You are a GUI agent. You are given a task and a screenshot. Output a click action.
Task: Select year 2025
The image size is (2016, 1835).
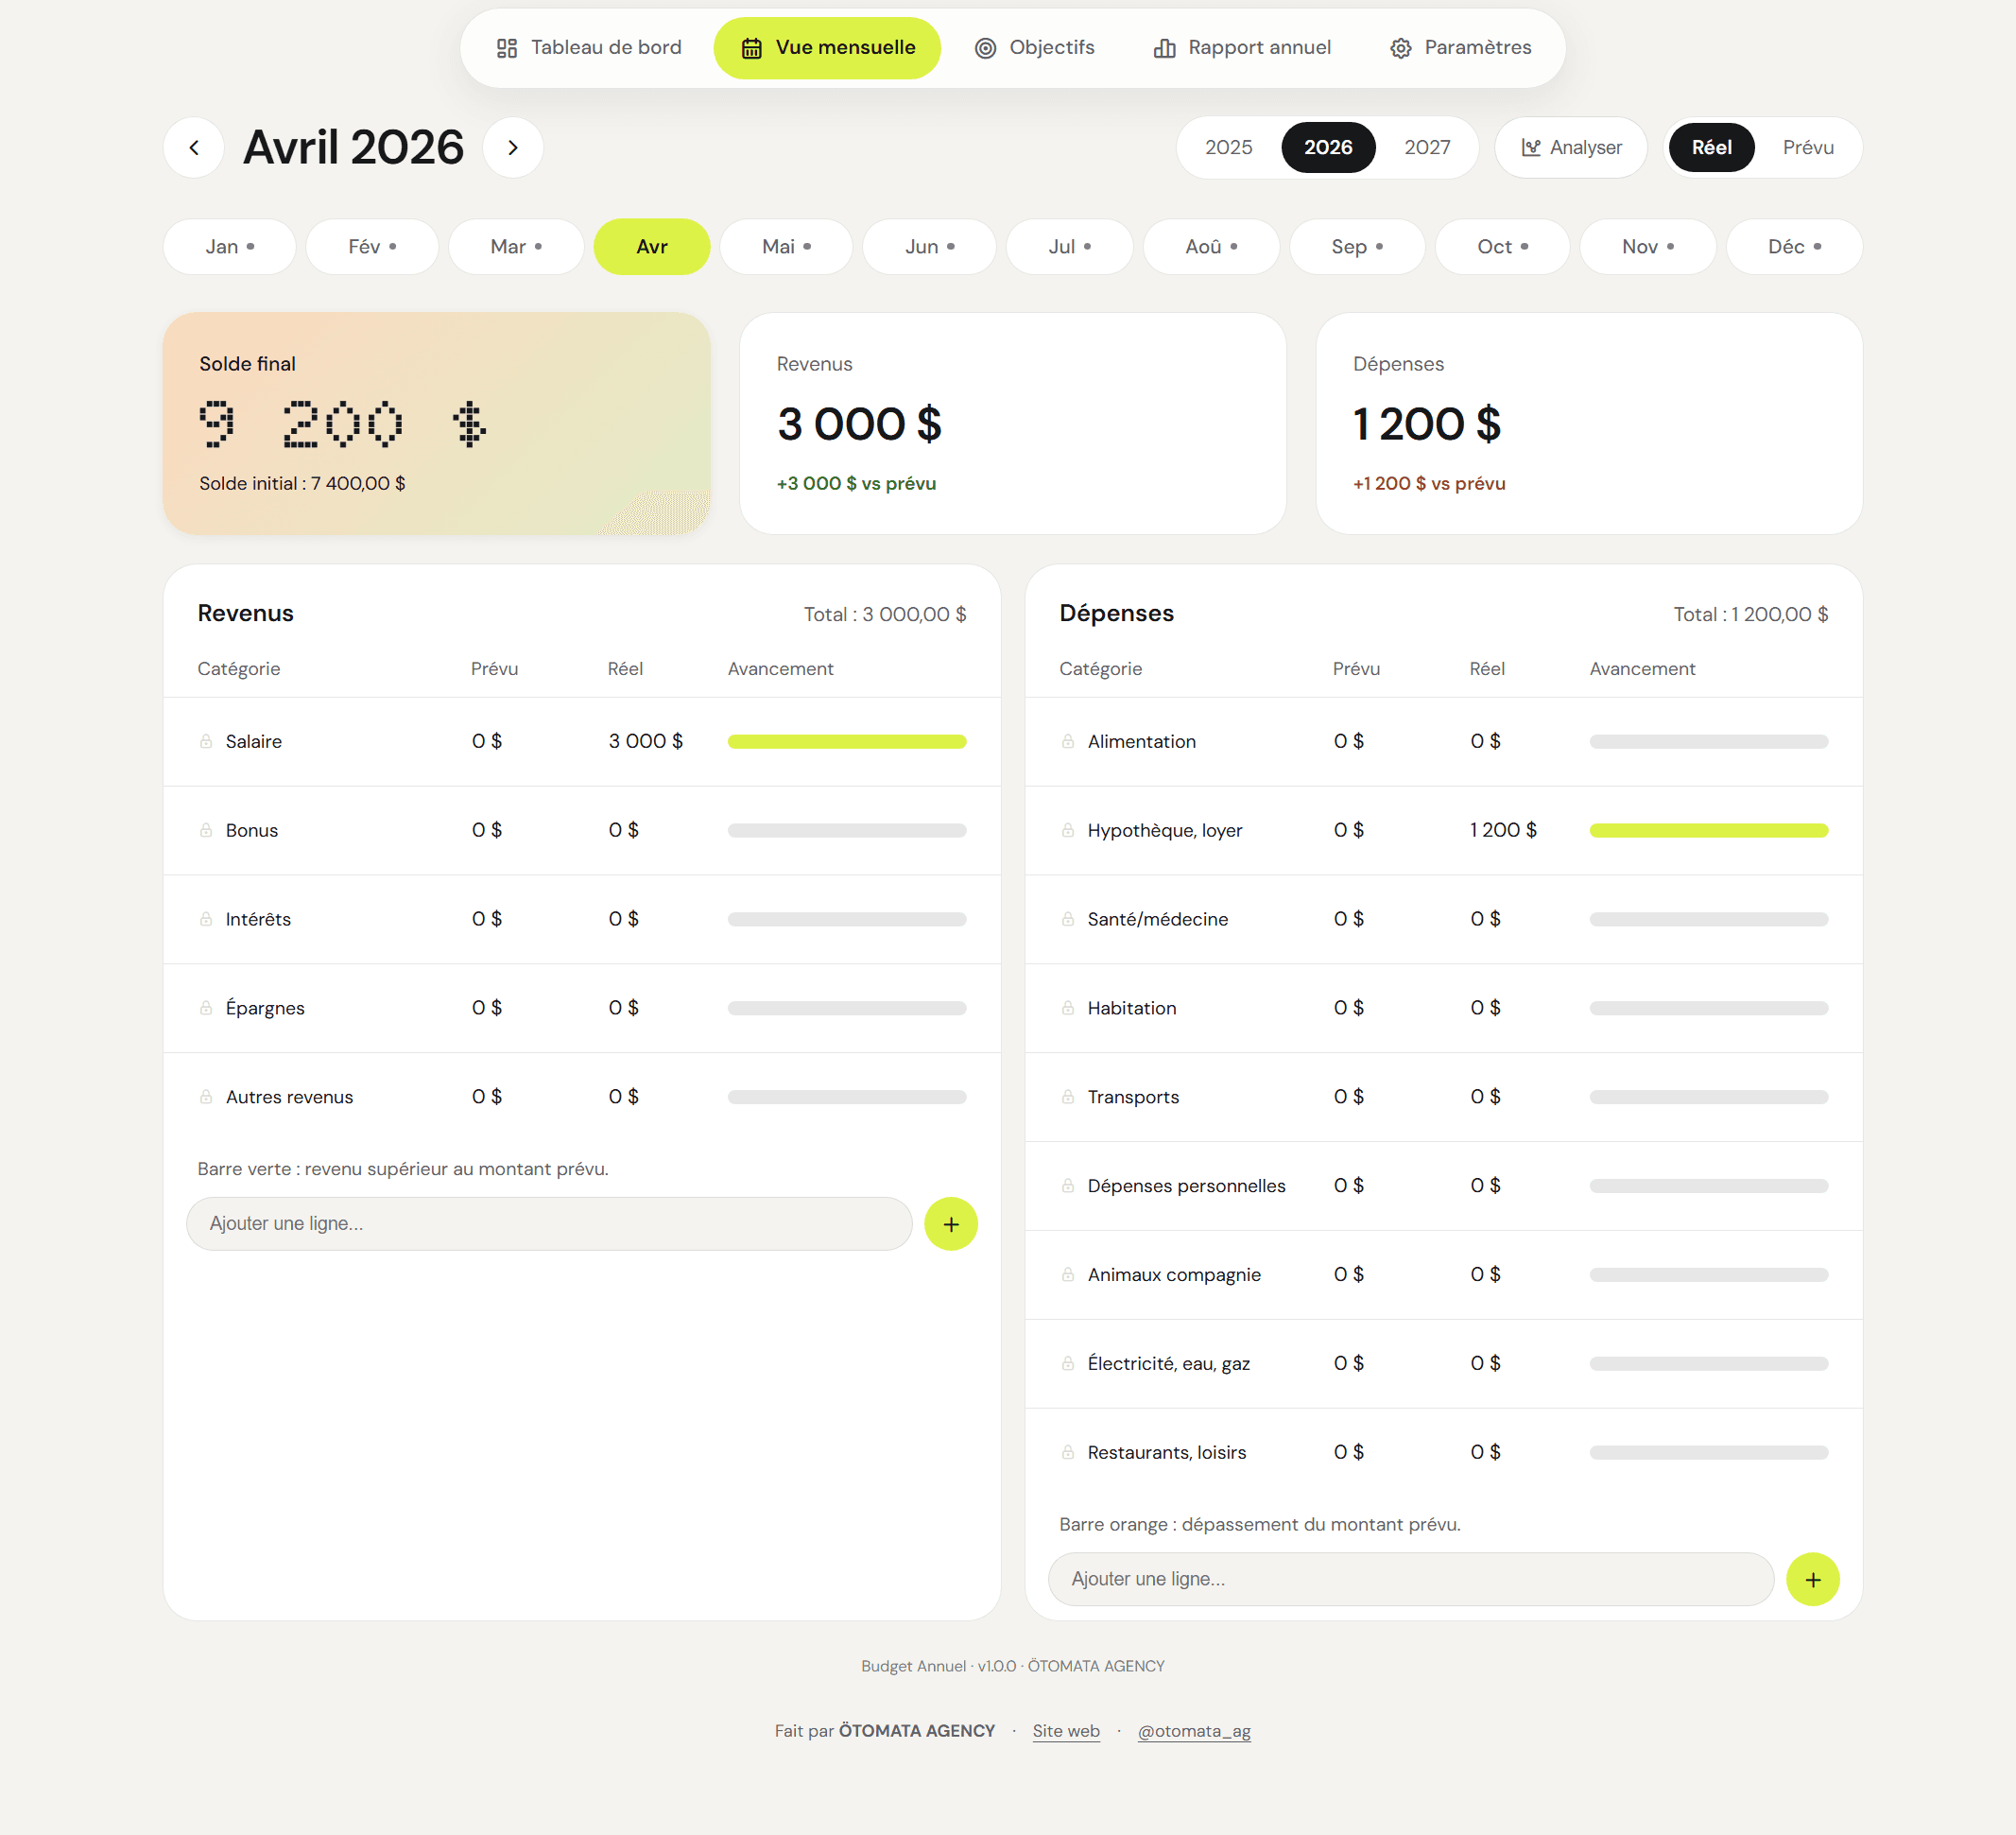pyautogui.click(x=1229, y=148)
